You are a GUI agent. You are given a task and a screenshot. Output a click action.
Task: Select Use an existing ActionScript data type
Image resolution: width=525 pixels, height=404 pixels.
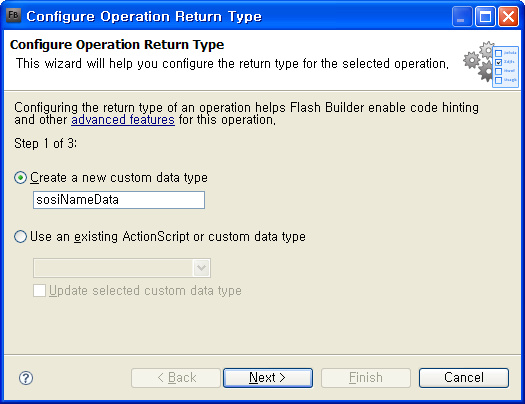[x=20, y=237]
